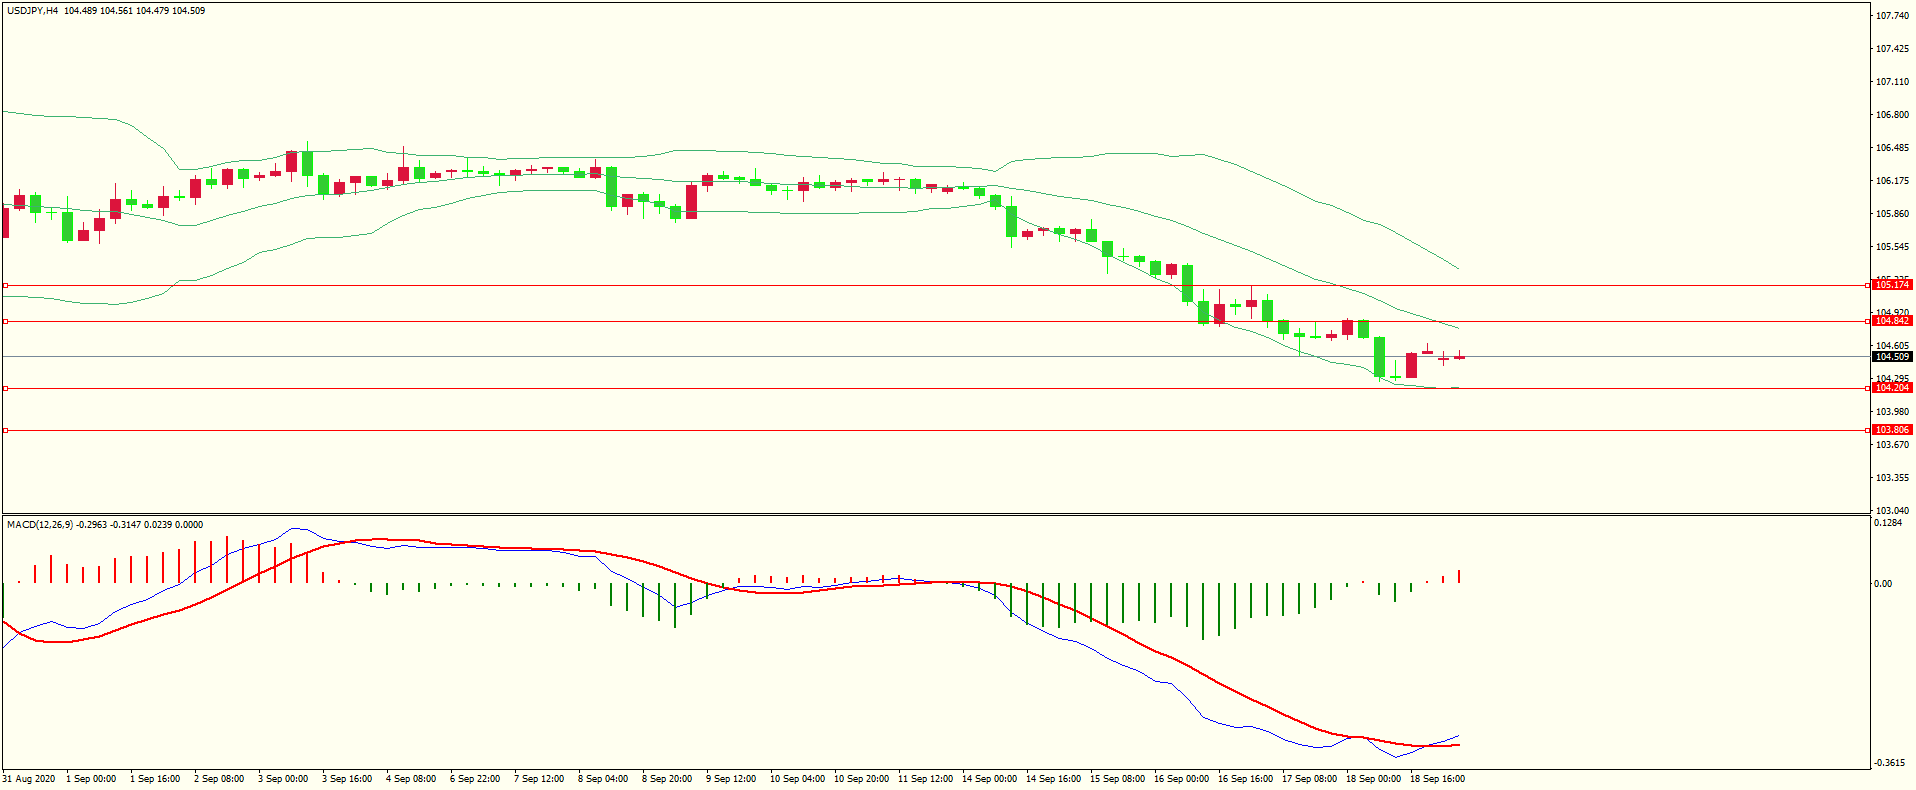Viewport: 1916px width, 790px height.
Task: Click the 107.110 price scale label
Action: 1892,82
